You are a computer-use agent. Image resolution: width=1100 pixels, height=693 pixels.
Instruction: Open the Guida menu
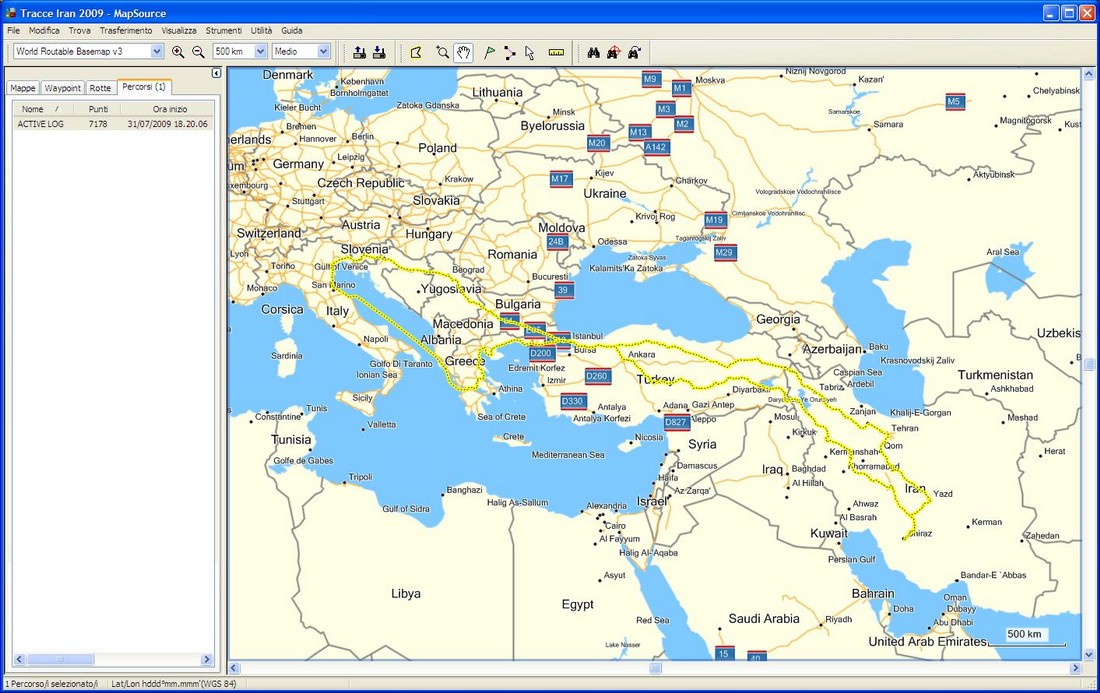tap(292, 31)
